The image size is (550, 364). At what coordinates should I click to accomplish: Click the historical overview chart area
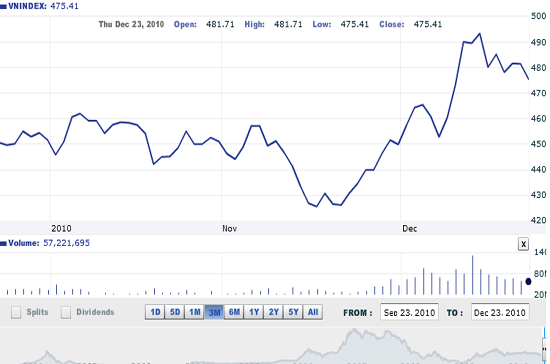(x=271, y=345)
